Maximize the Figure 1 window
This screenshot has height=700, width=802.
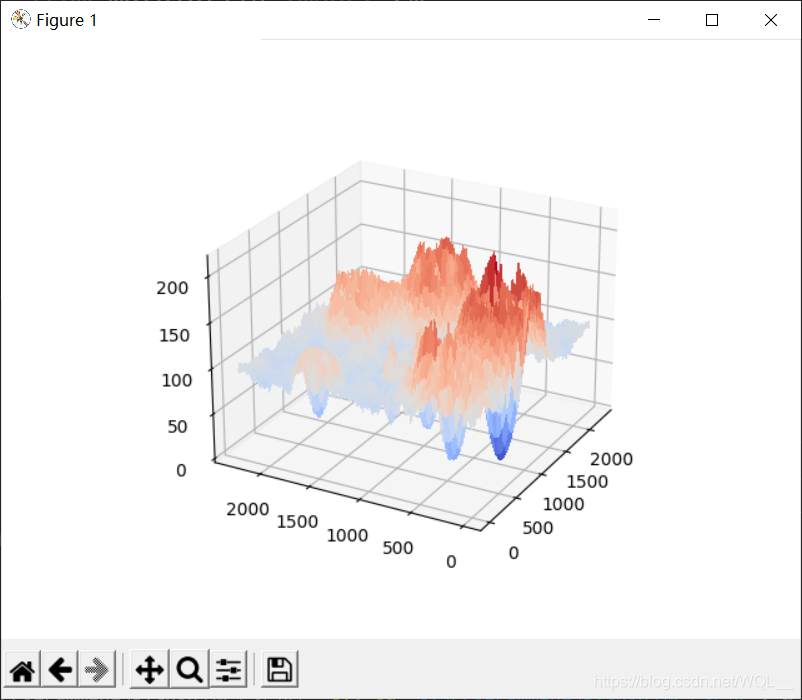711,20
